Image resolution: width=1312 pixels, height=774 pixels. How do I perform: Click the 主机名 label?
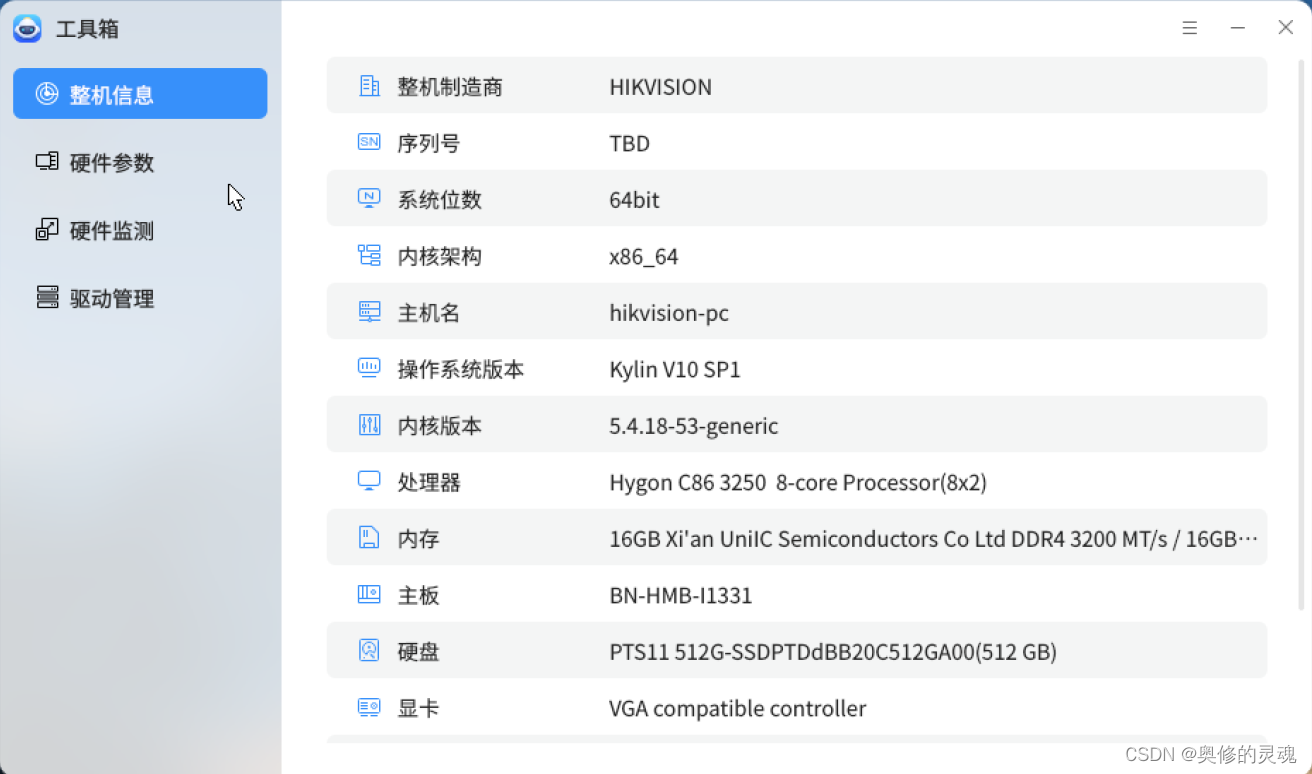[x=429, y=313]
